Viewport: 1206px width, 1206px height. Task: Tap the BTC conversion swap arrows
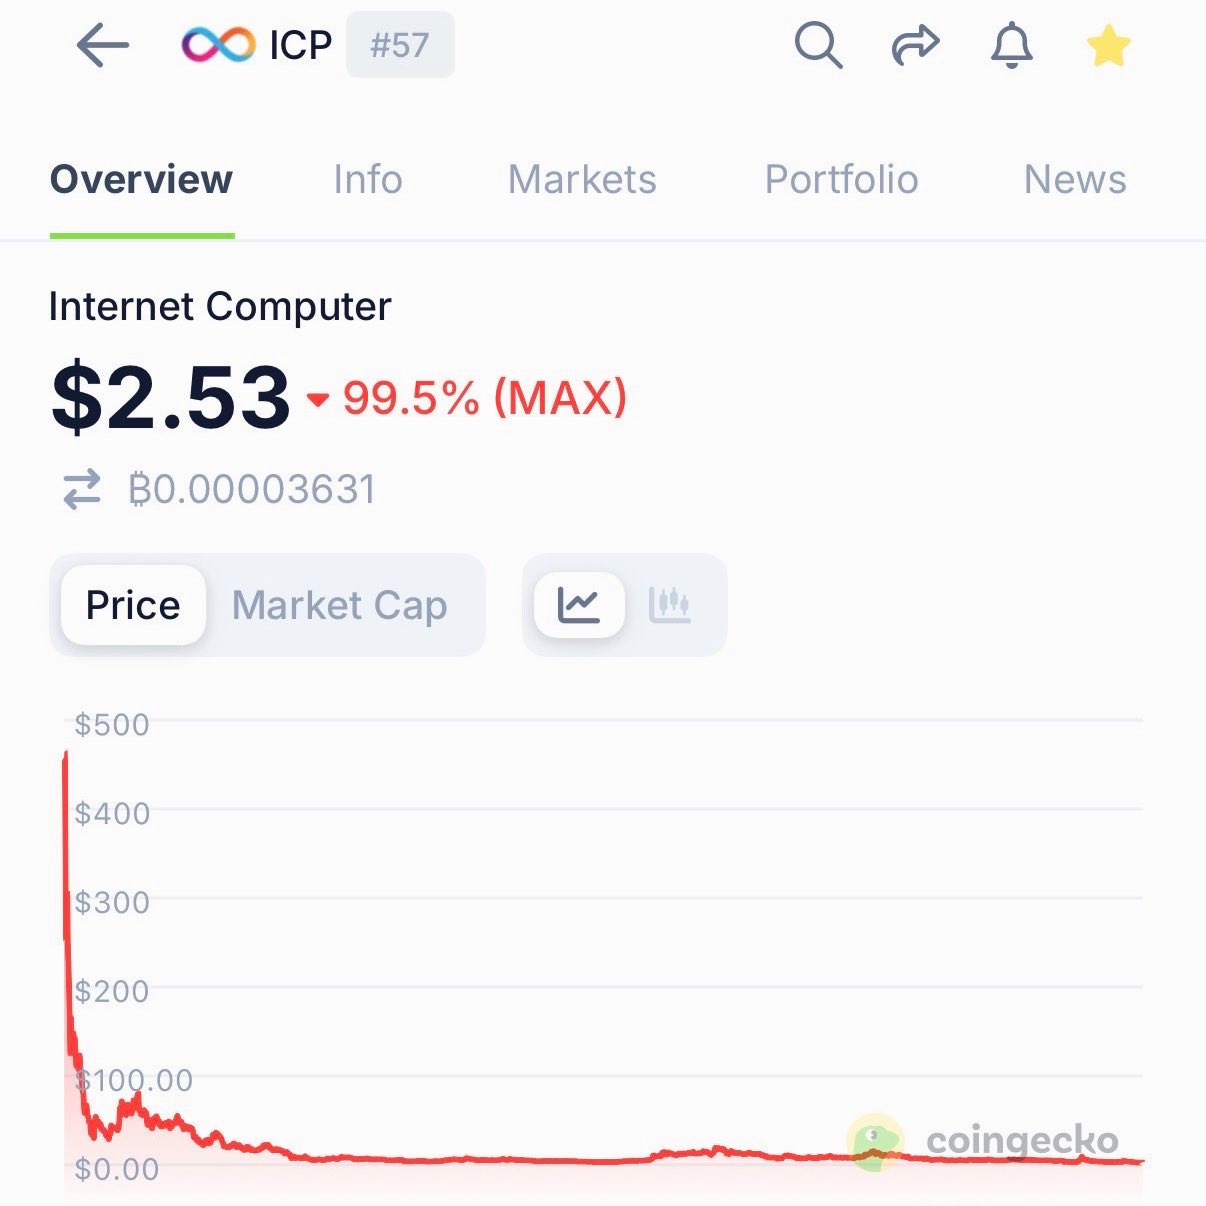(82, 489)
